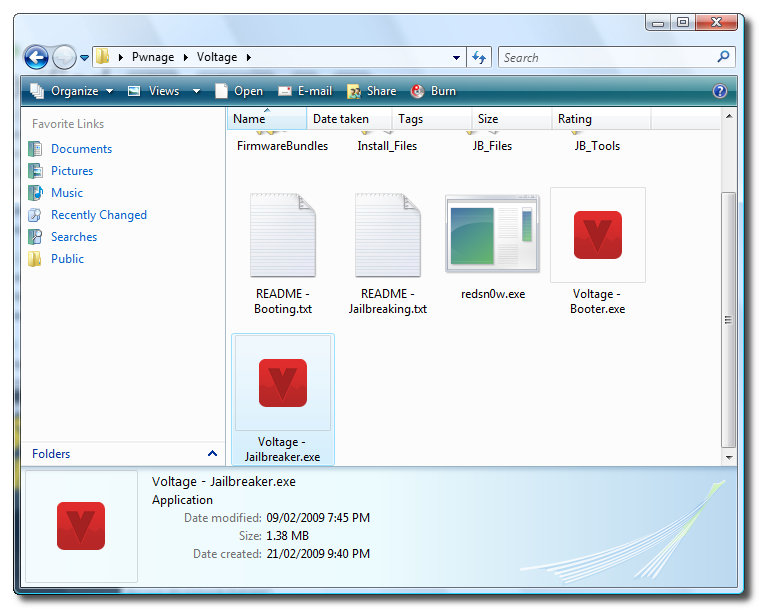759x609 pixels.
Task: Expand the Folders pane
Action: 211,454
